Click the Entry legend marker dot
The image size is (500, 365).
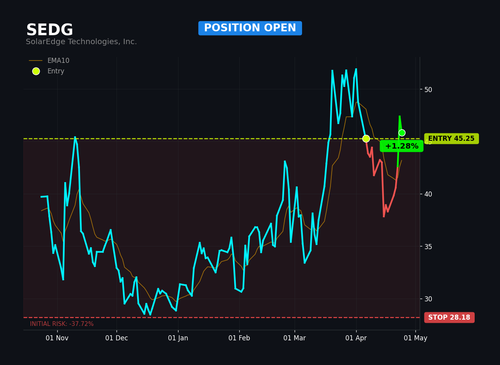(36, 71)
